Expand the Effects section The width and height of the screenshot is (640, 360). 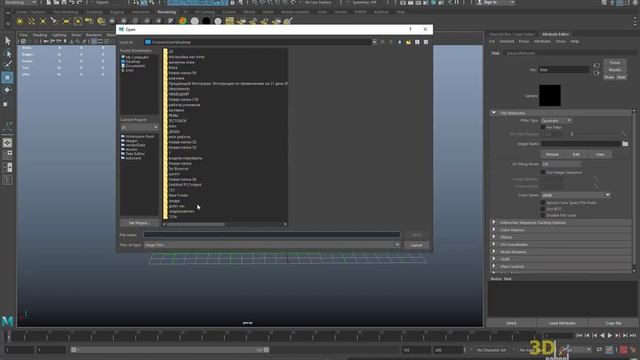(x=494, y=237)
